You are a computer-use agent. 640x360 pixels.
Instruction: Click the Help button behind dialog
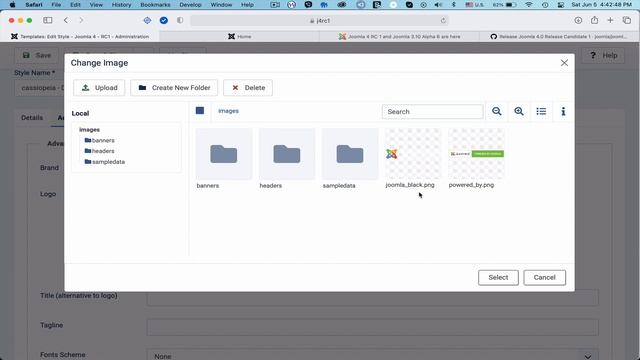pyautogui.click(x=603, y=56)
